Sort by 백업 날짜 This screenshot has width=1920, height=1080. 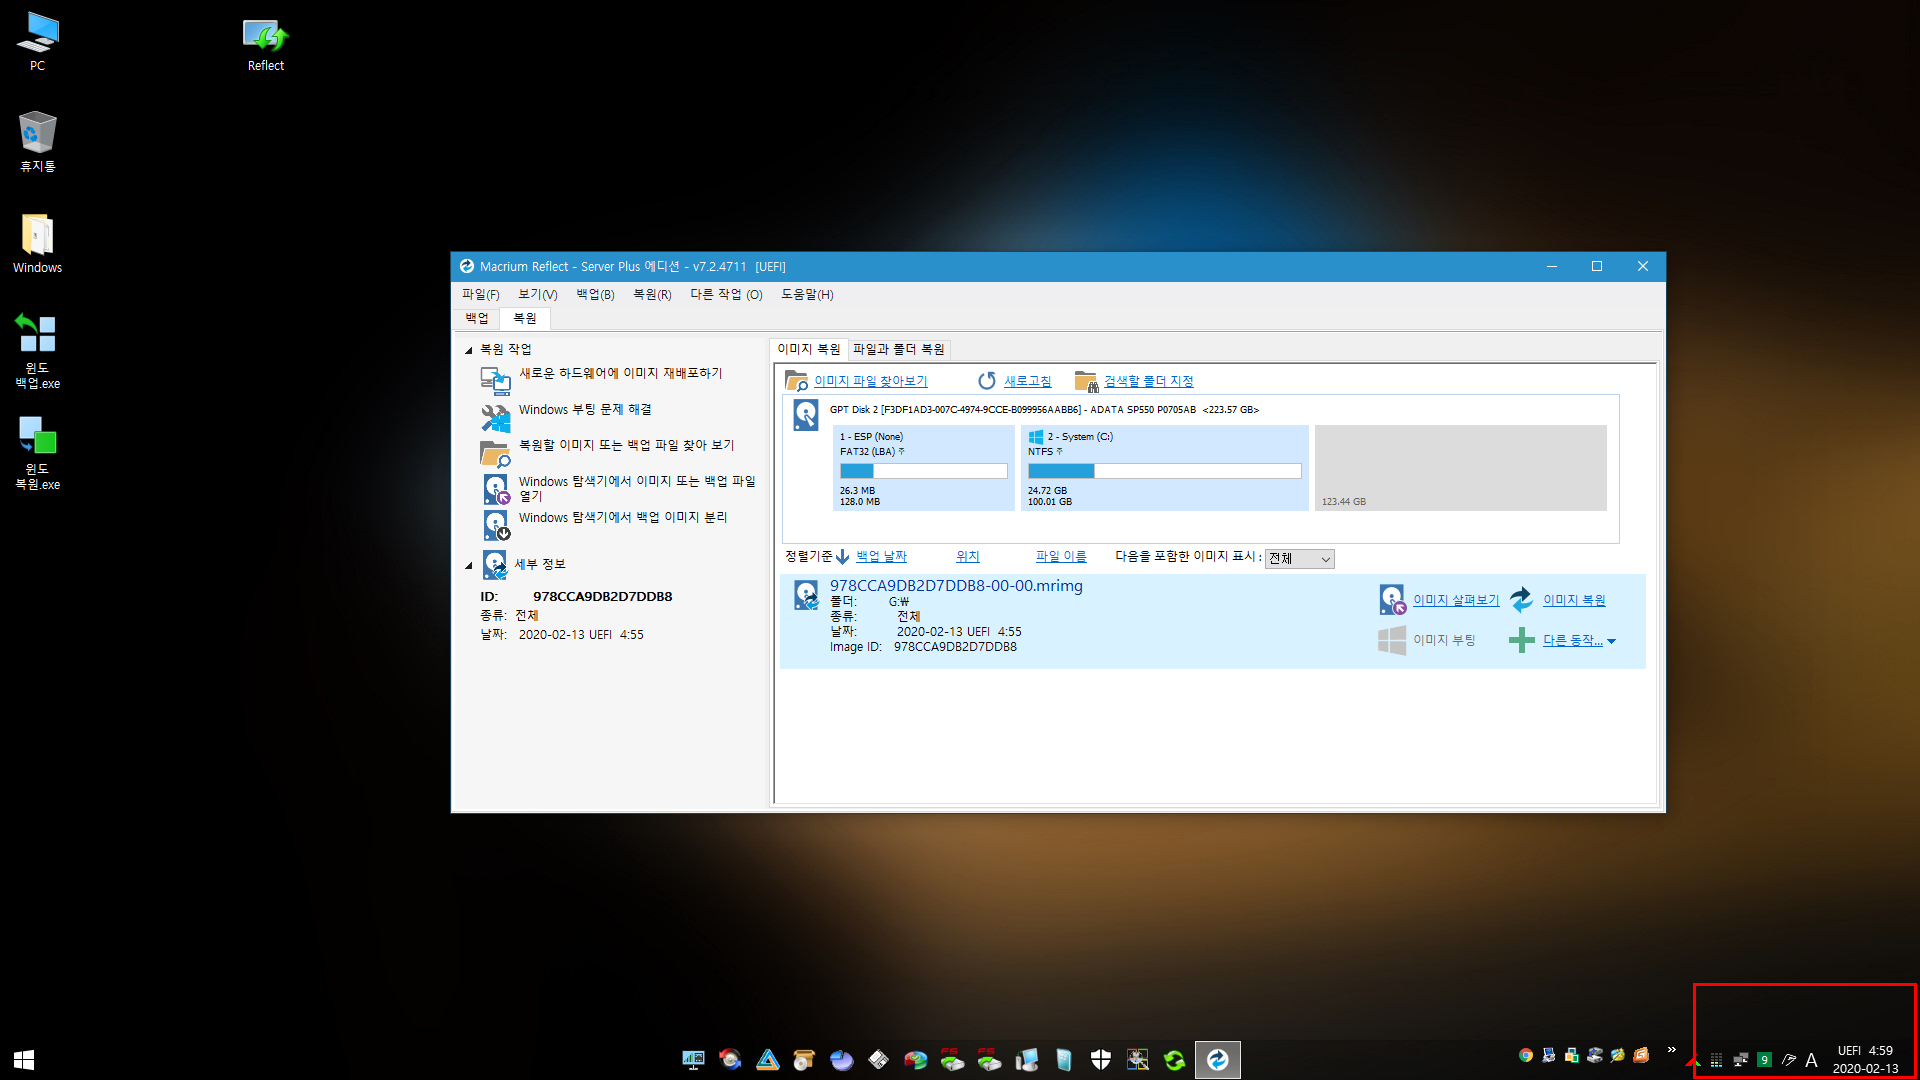click(881, 556)
